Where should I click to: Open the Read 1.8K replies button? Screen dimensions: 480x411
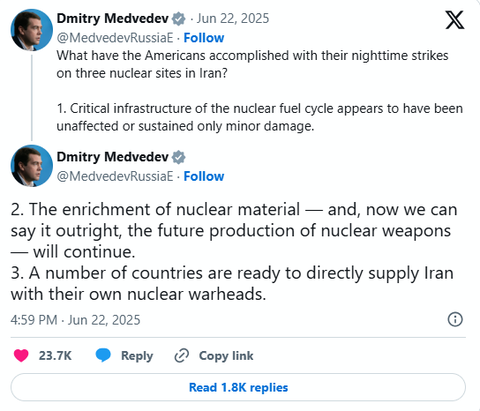coord(238,387)
